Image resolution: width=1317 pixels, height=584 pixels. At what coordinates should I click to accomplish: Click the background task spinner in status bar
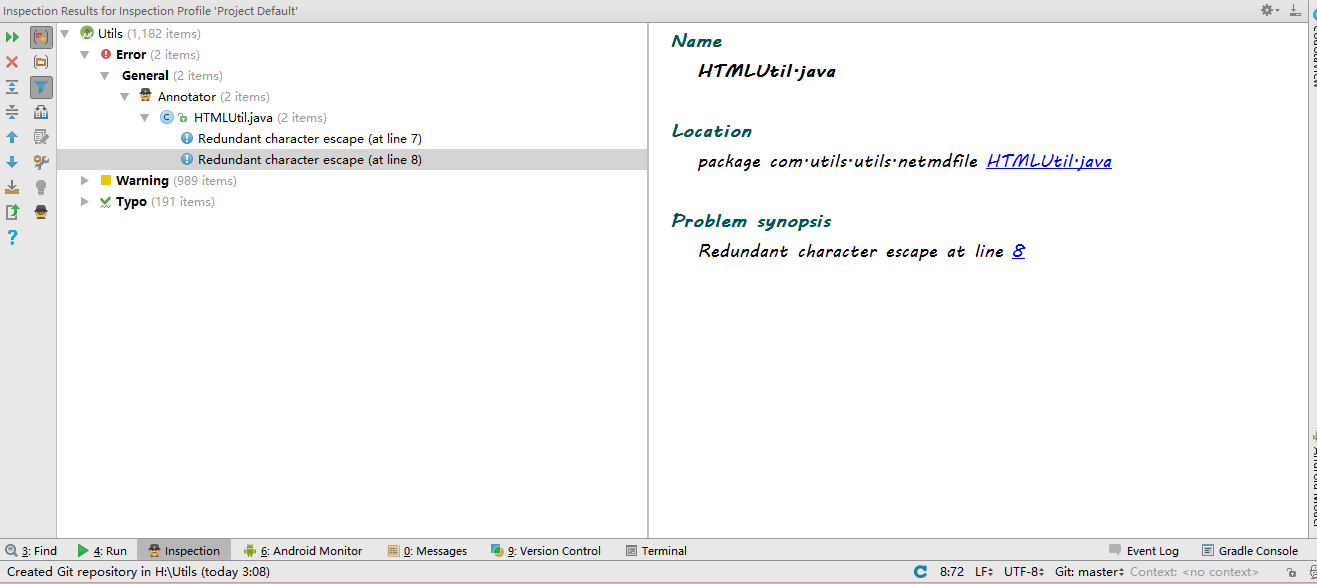click(920, 572)
